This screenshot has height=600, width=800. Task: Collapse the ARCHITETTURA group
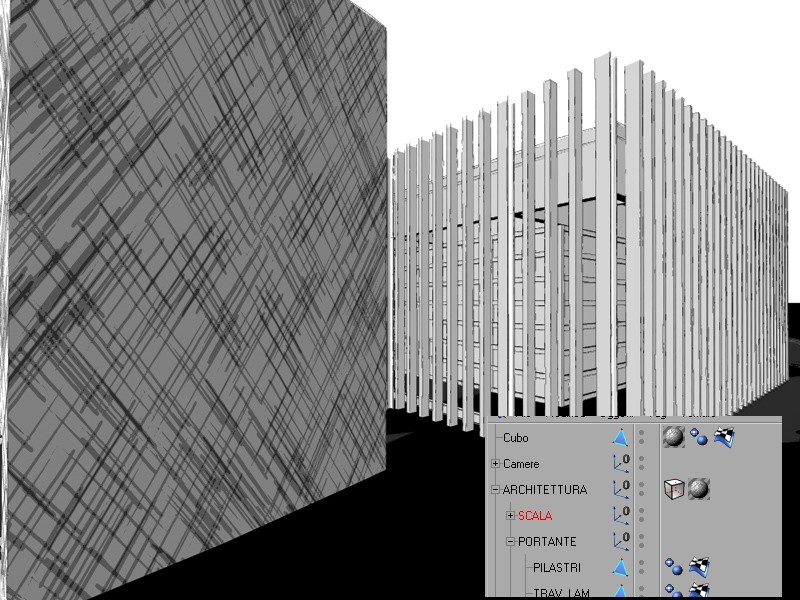(495, 490)
